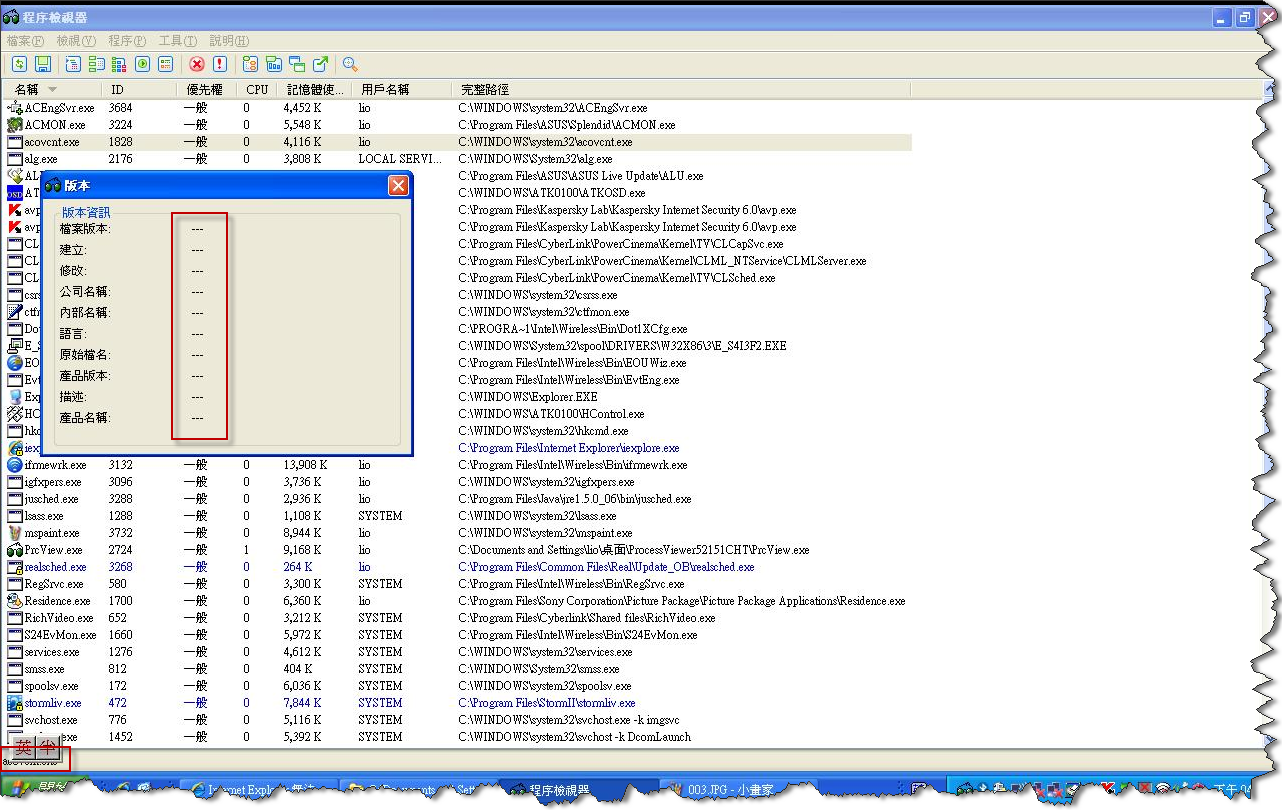Viewport: 1282px width, 810px height.
Task: Open the 程序(P) menu
Action: 127,41
